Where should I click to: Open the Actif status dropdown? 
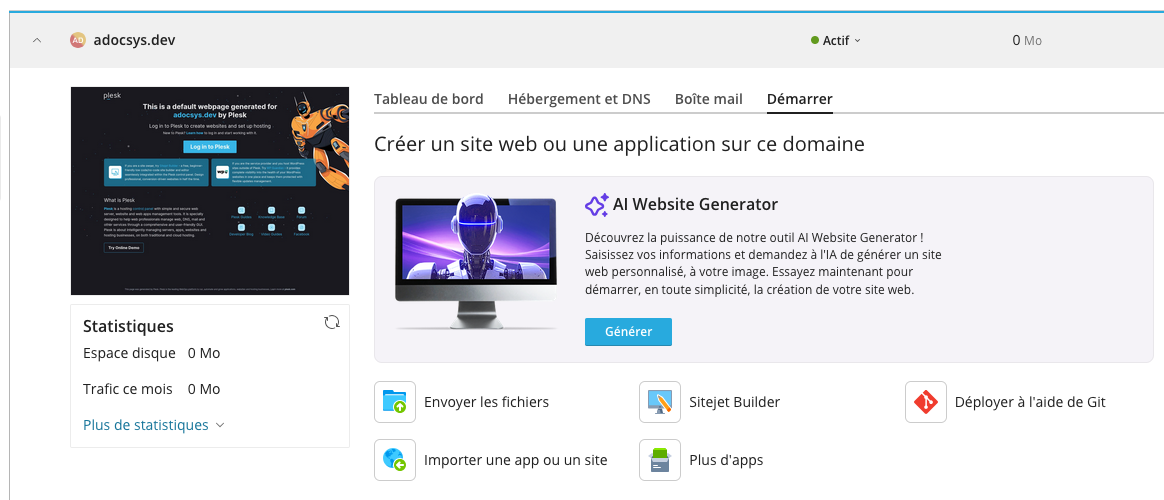coord(836,41)
